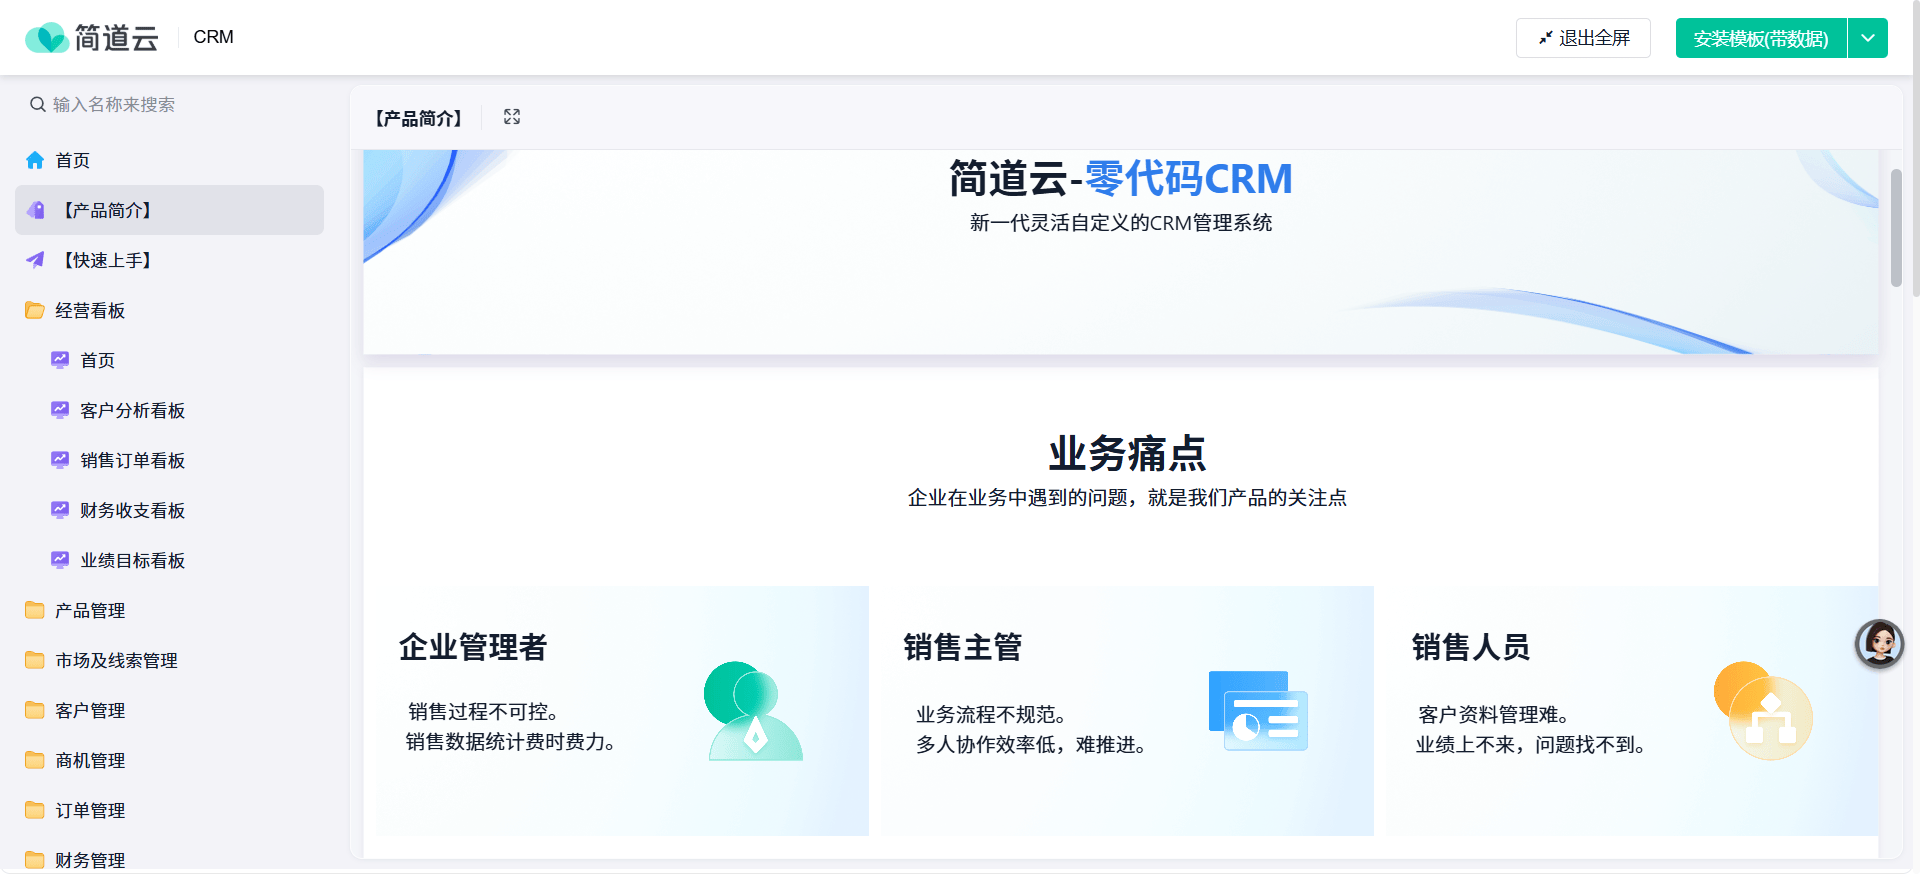
Task: Click the purple icon beside 【产品简介】
Action: coord(35,210)
